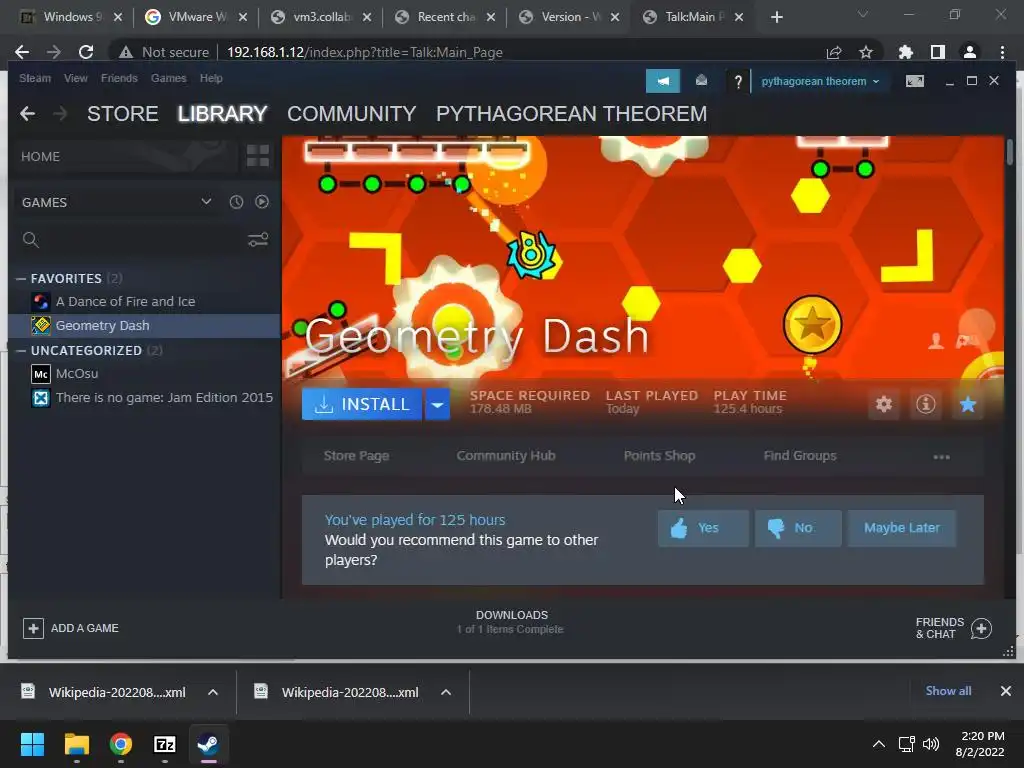Click ADD A GAME plus icon
1024x768 pixels.
click(33, 628)
